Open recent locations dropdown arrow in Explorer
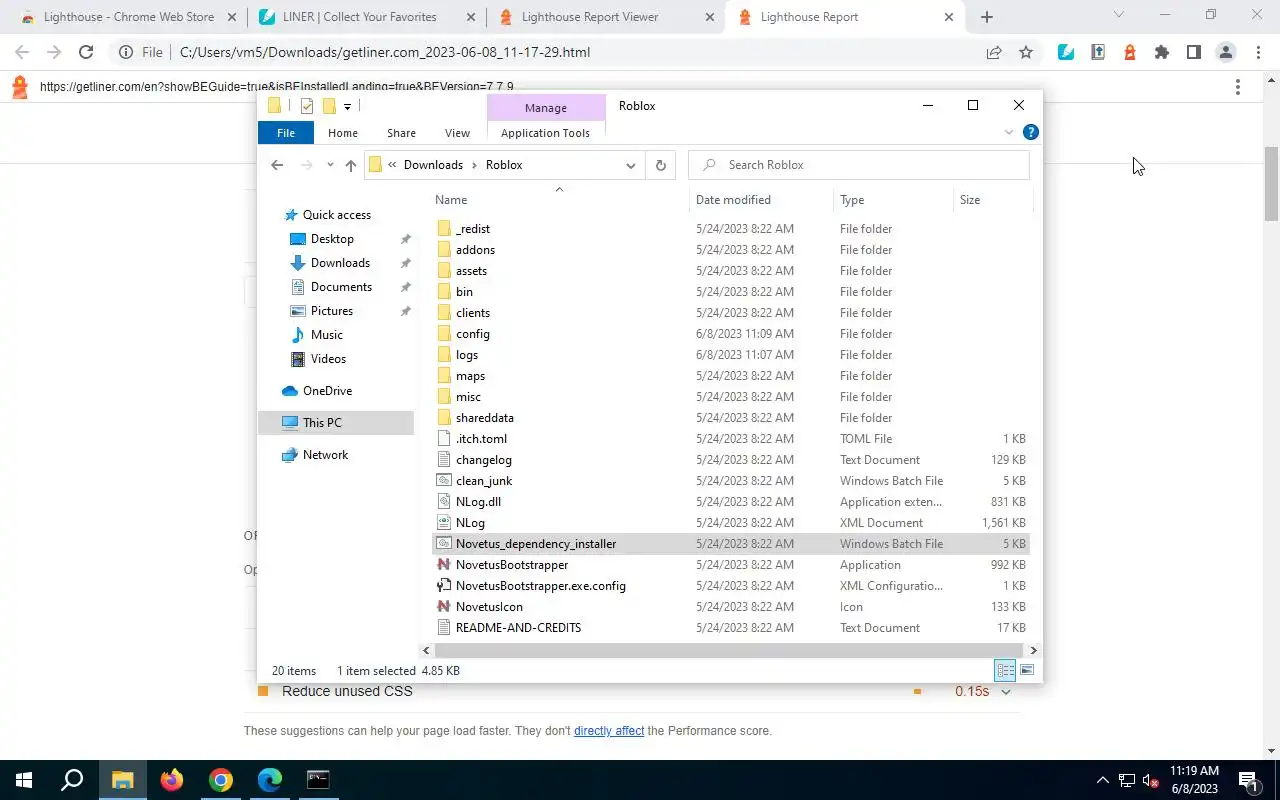This screenshot has height=800, width=1280. pos(330,165)
